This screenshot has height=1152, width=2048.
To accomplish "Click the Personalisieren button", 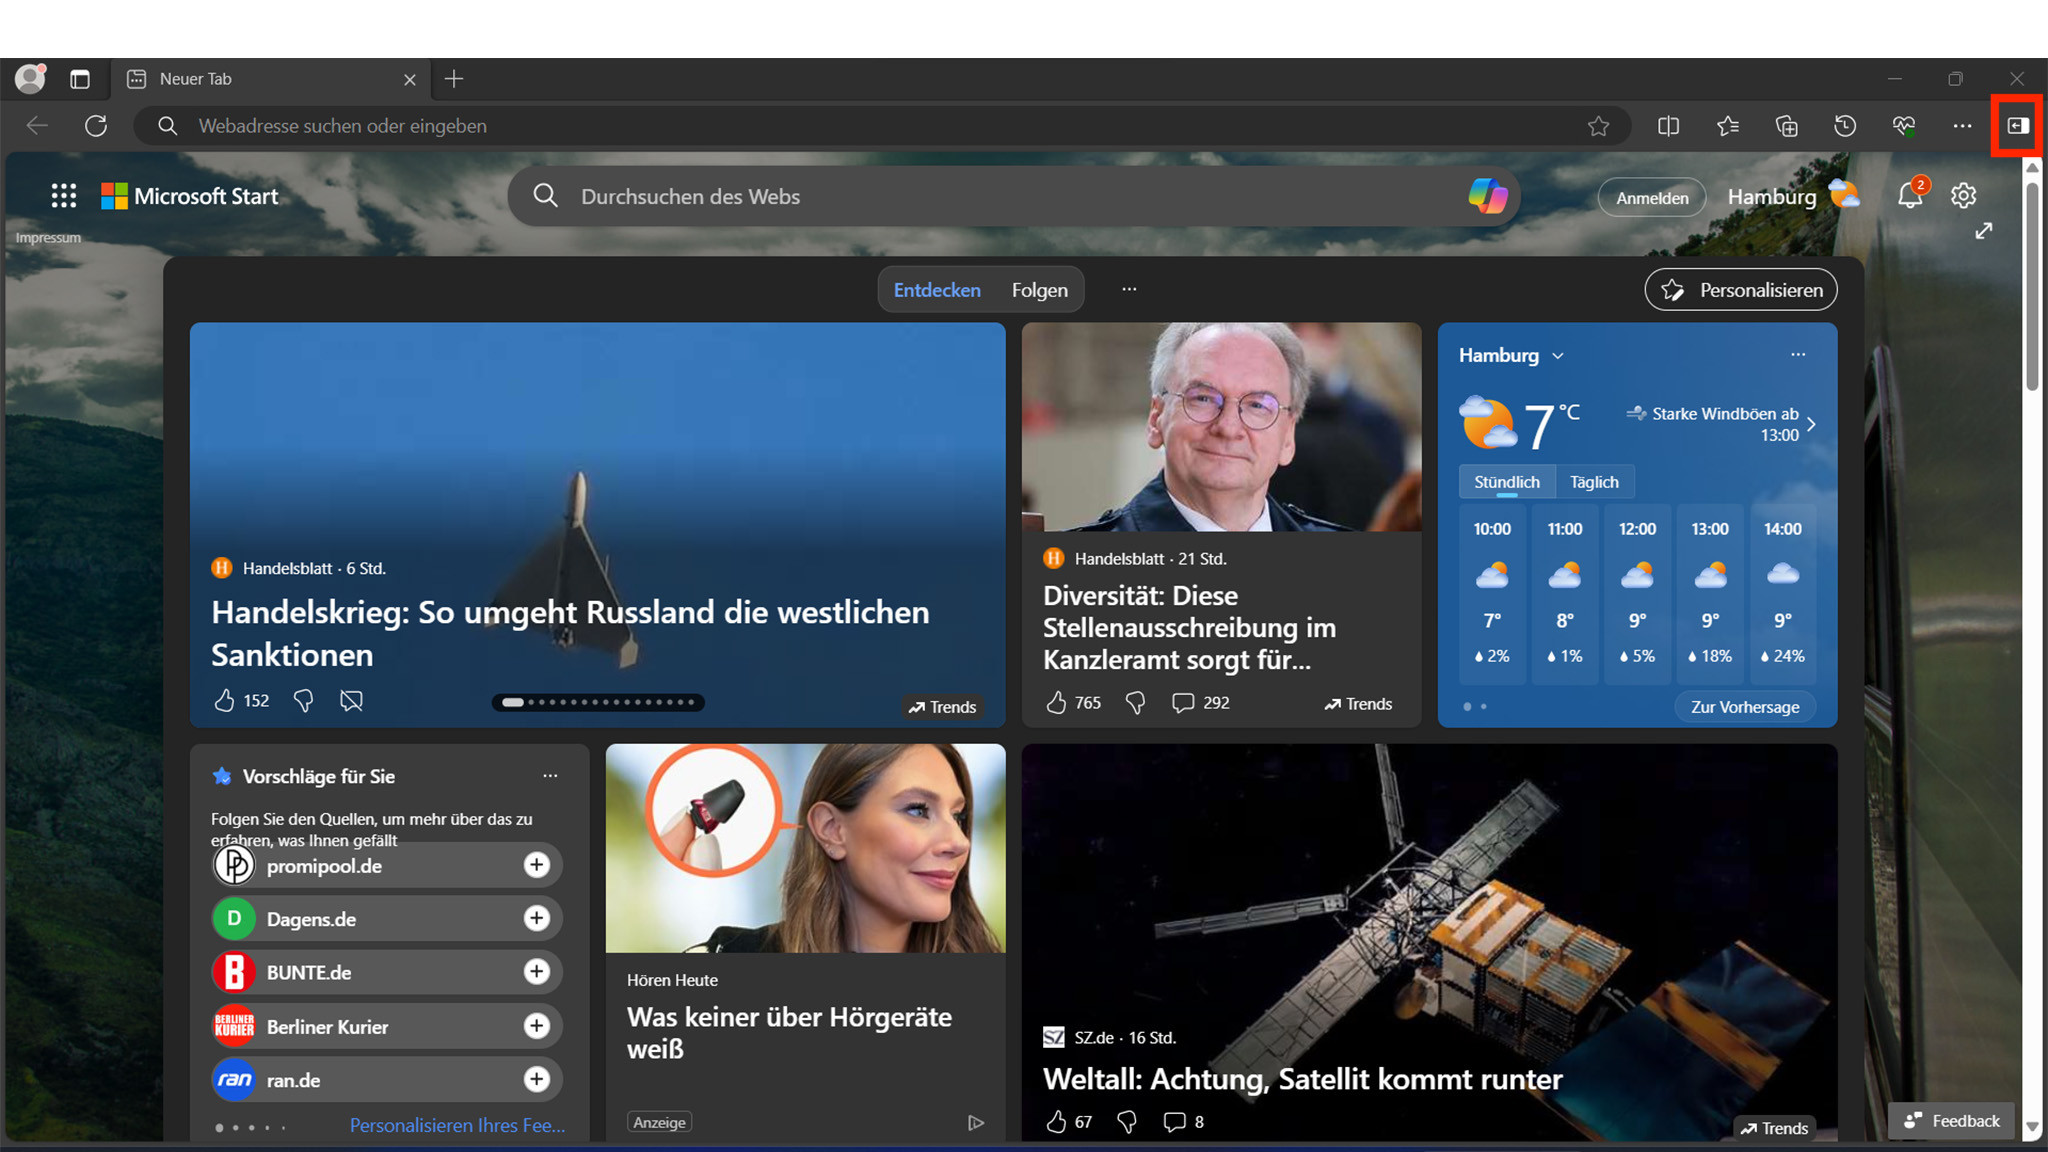I will tap(1741, 290).
